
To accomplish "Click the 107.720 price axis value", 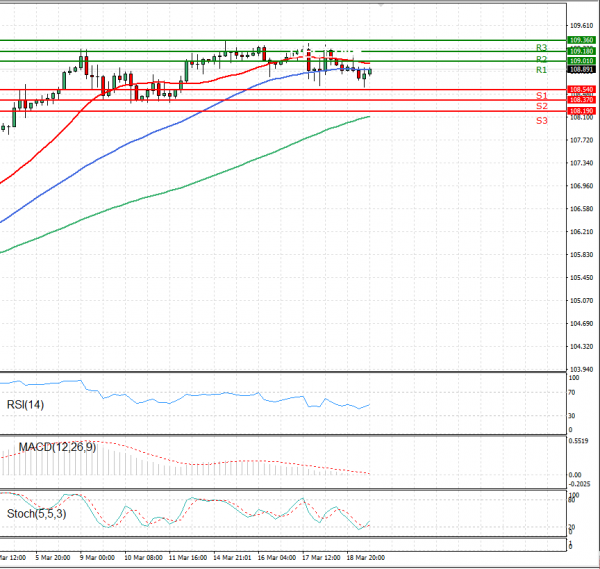I will pyautogui.click(x=582, y=140).
